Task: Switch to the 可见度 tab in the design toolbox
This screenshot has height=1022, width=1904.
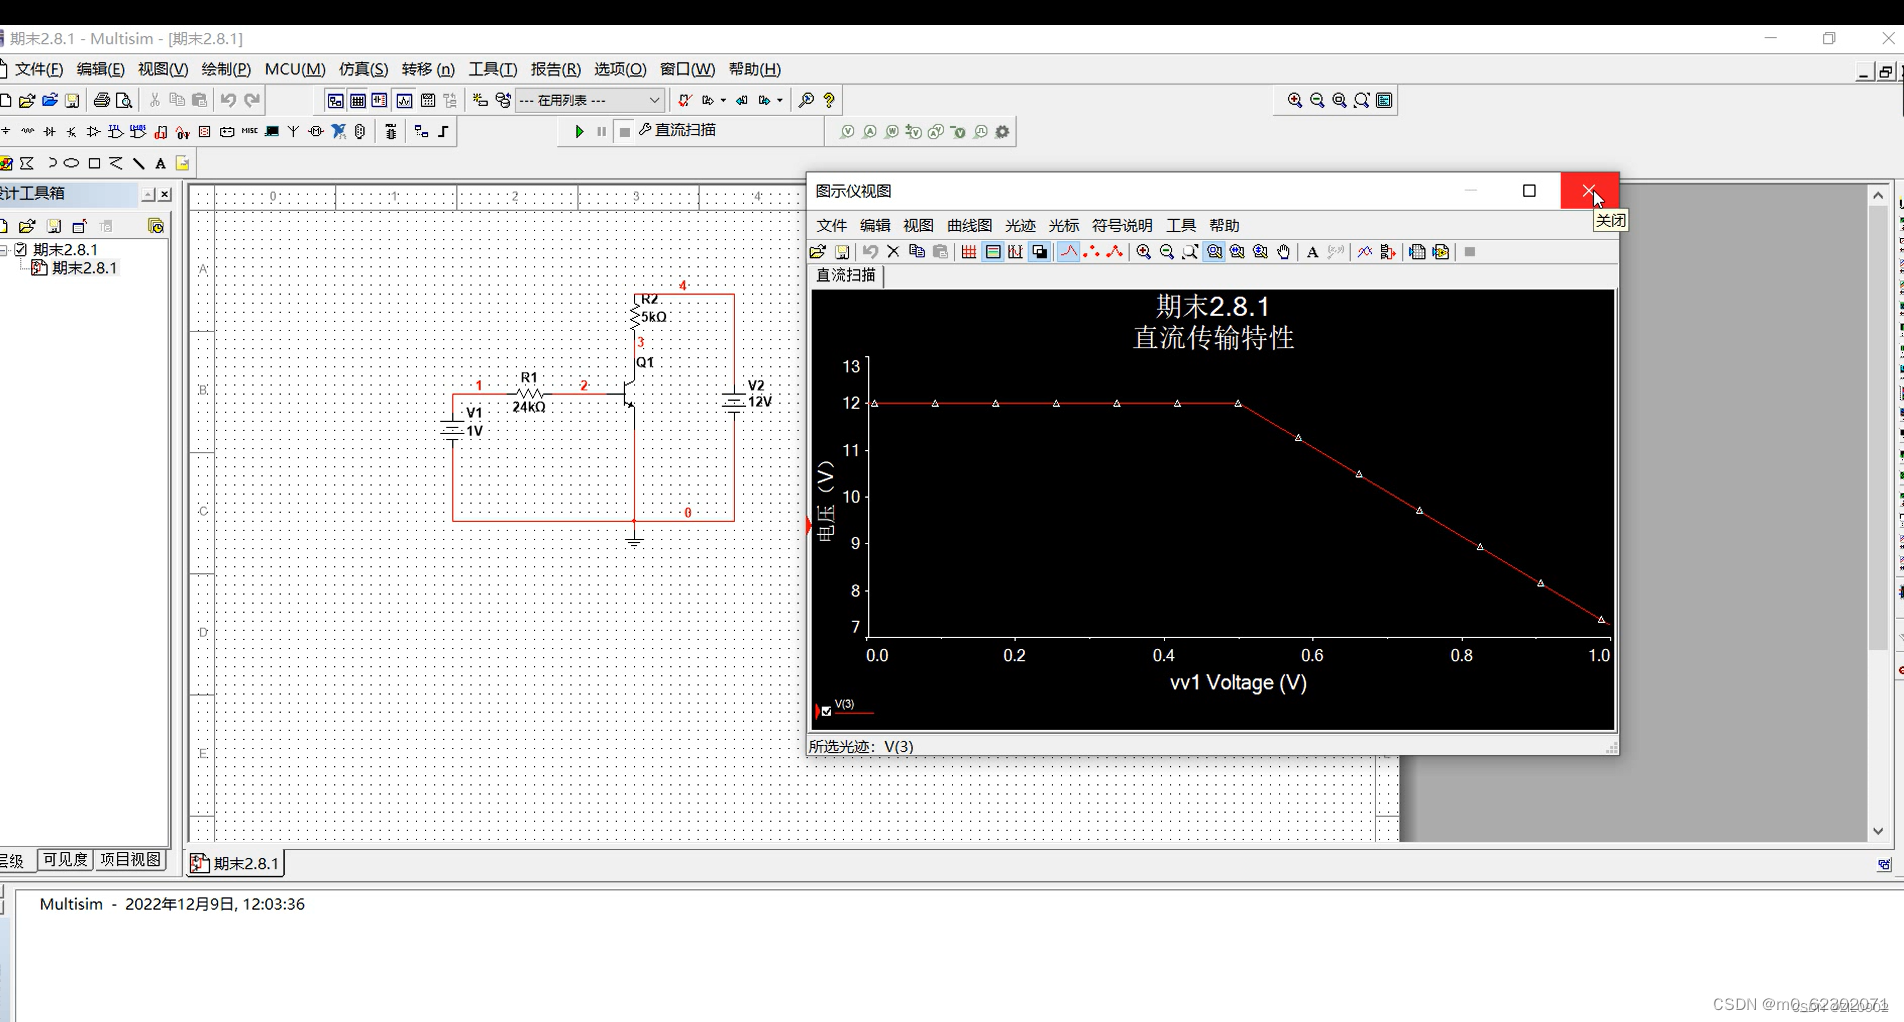Action: (x=65, y=860)
